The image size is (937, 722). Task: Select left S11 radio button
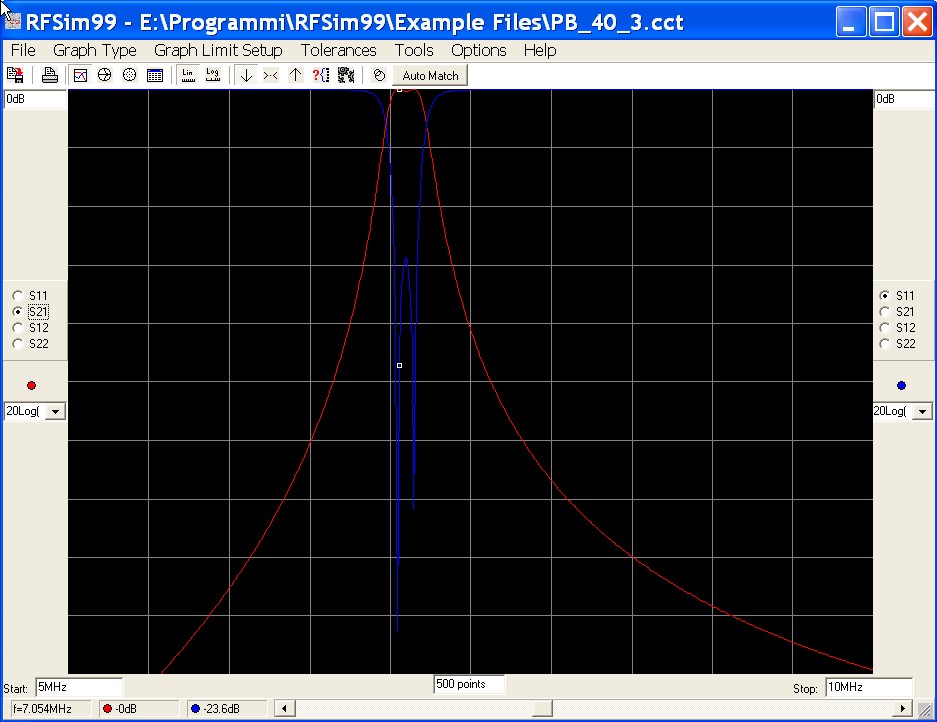click(17, 296)
